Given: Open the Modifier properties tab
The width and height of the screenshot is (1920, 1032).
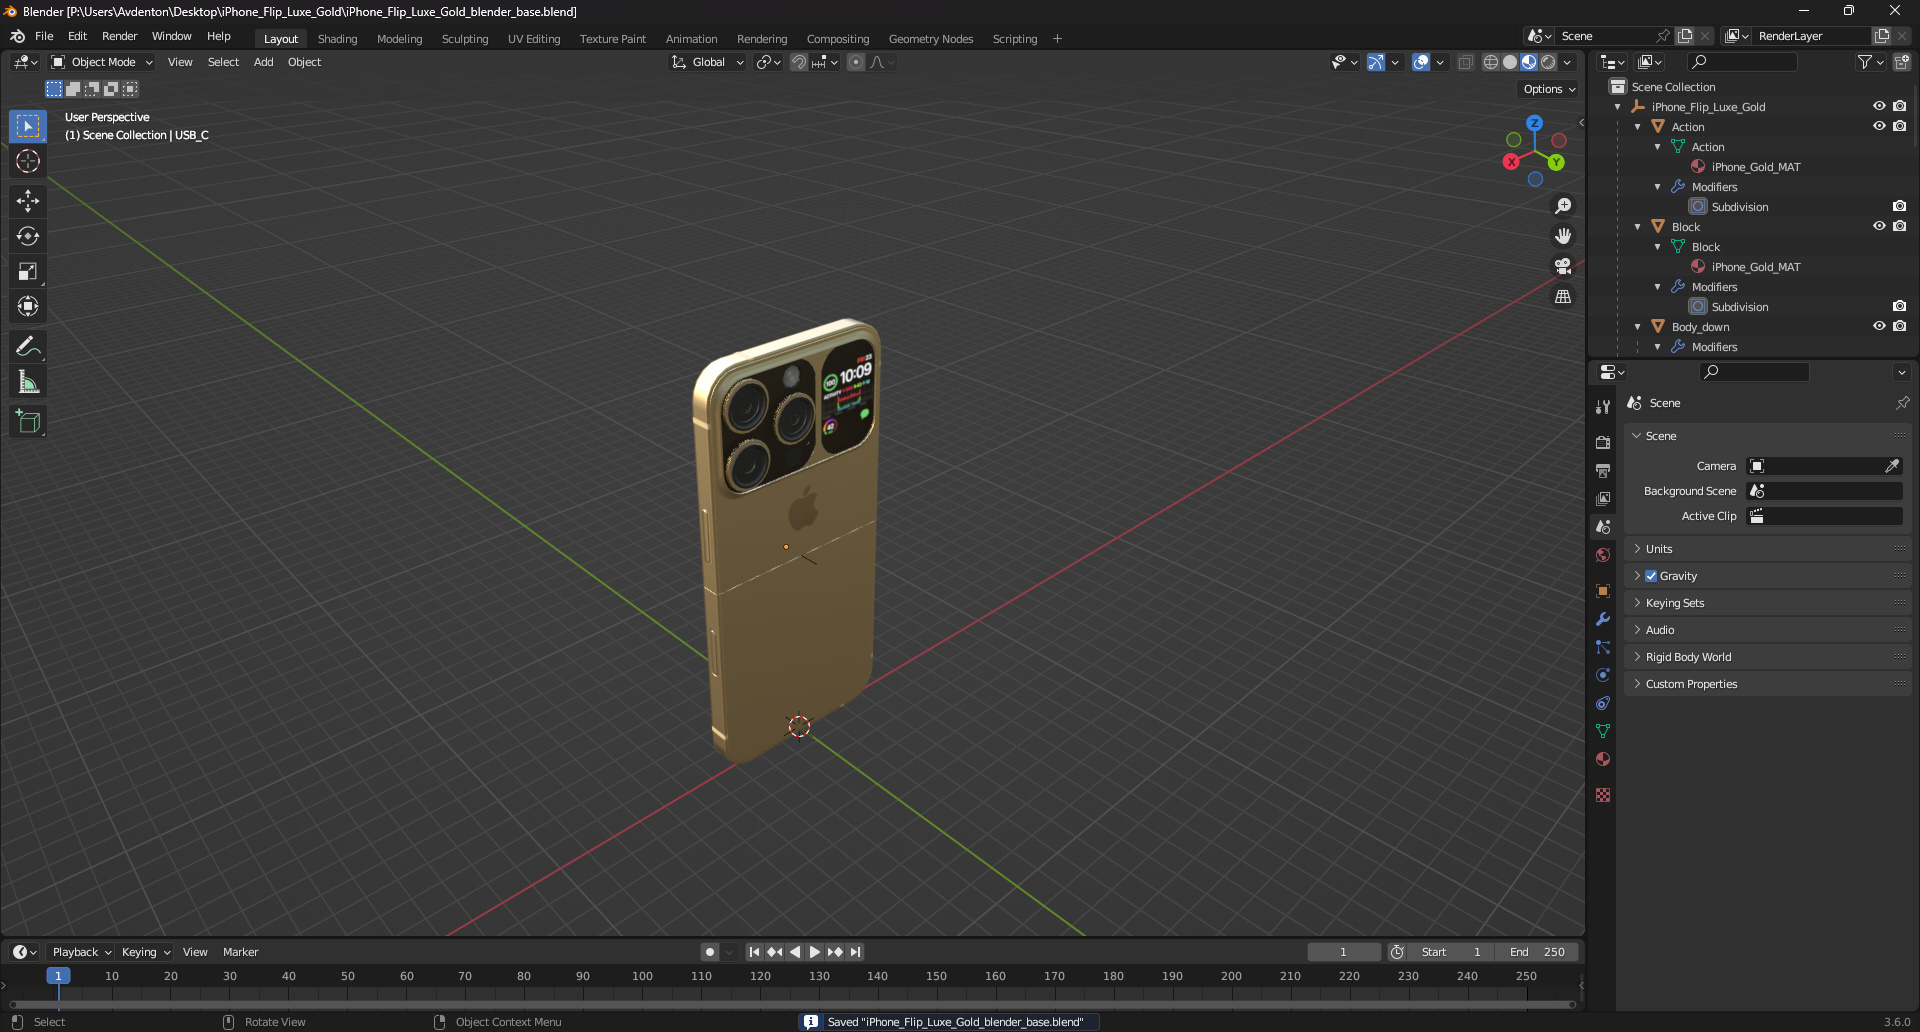Looking at the screenshot, I should coord(1603,619).
